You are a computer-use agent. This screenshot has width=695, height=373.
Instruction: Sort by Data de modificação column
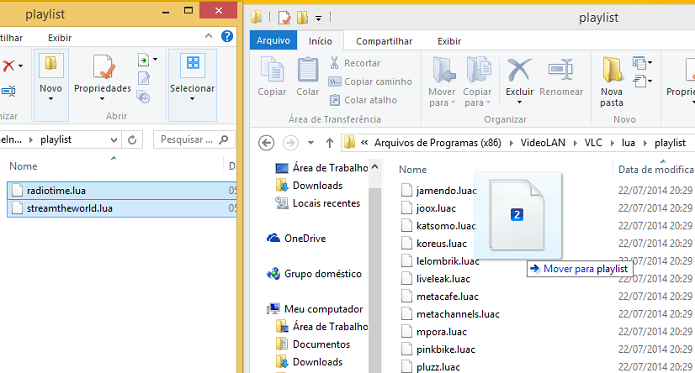[x=656, y=169]
